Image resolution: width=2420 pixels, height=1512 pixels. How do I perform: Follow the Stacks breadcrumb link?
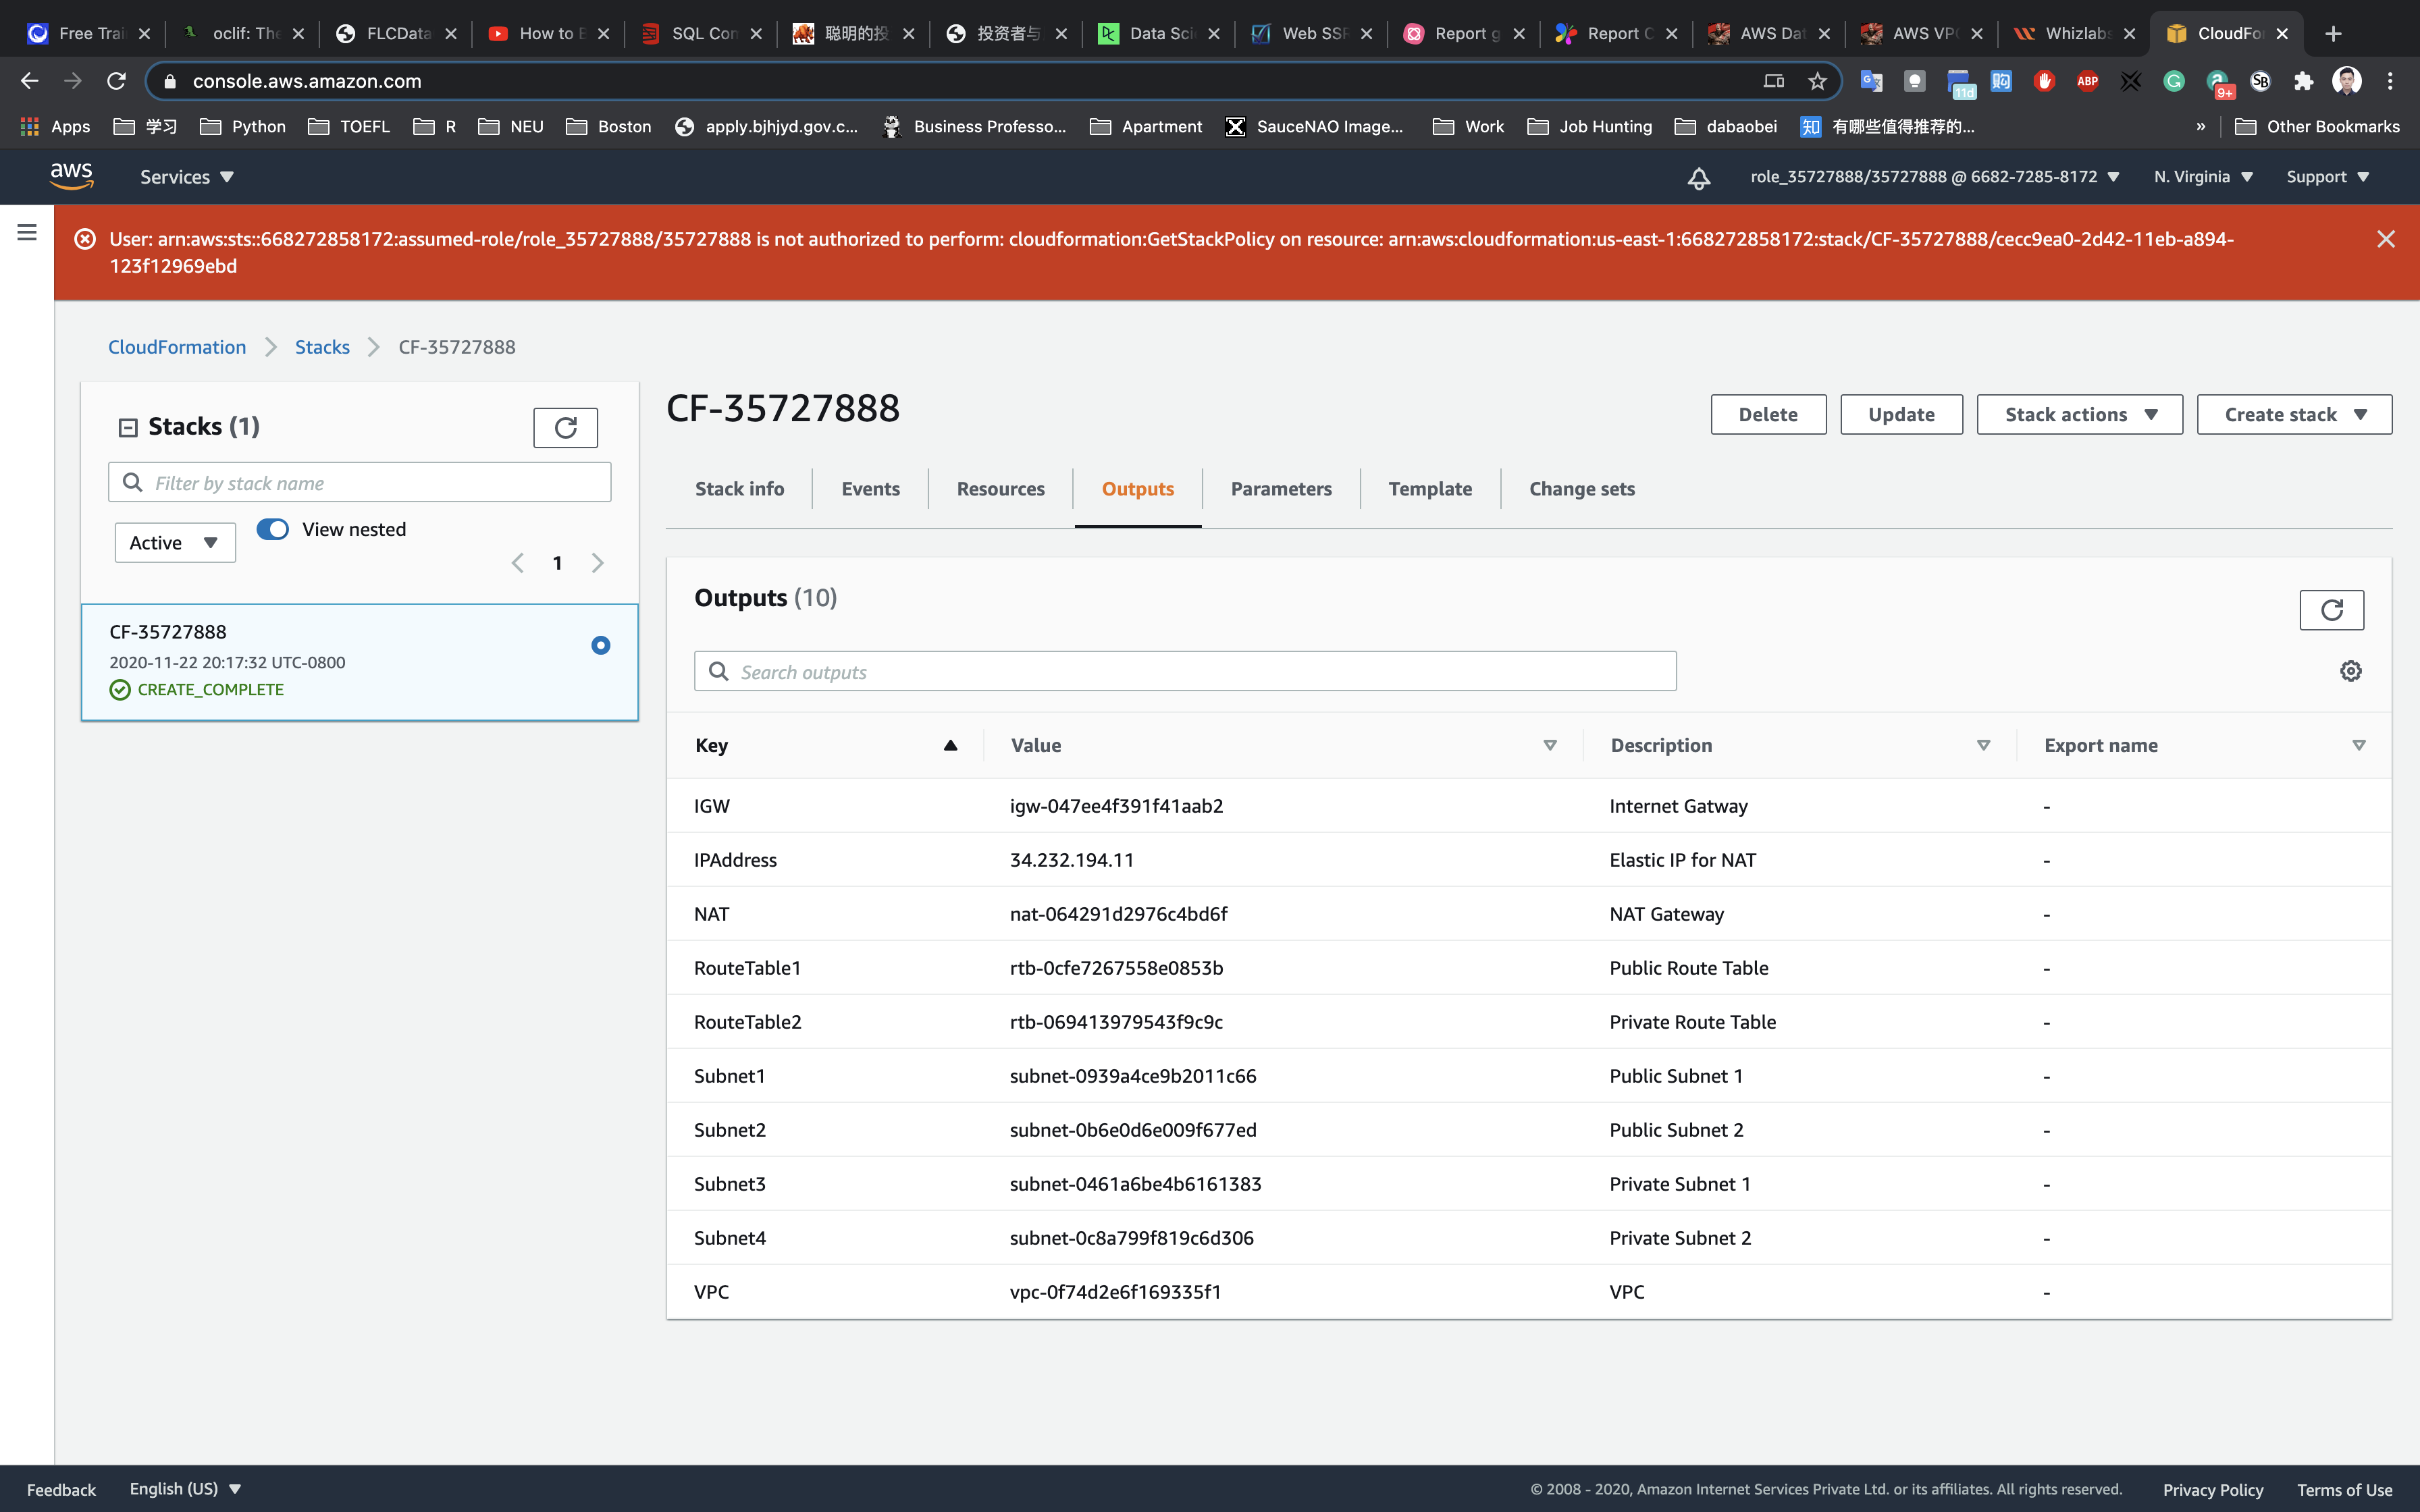pyautogui.click(x=322, y=347)
